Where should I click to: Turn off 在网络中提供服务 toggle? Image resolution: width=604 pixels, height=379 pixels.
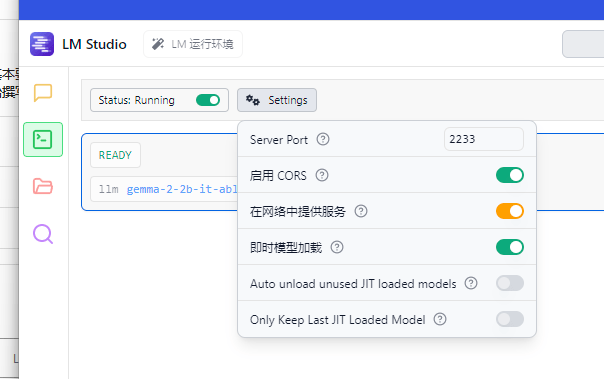(x=510, y=211)
